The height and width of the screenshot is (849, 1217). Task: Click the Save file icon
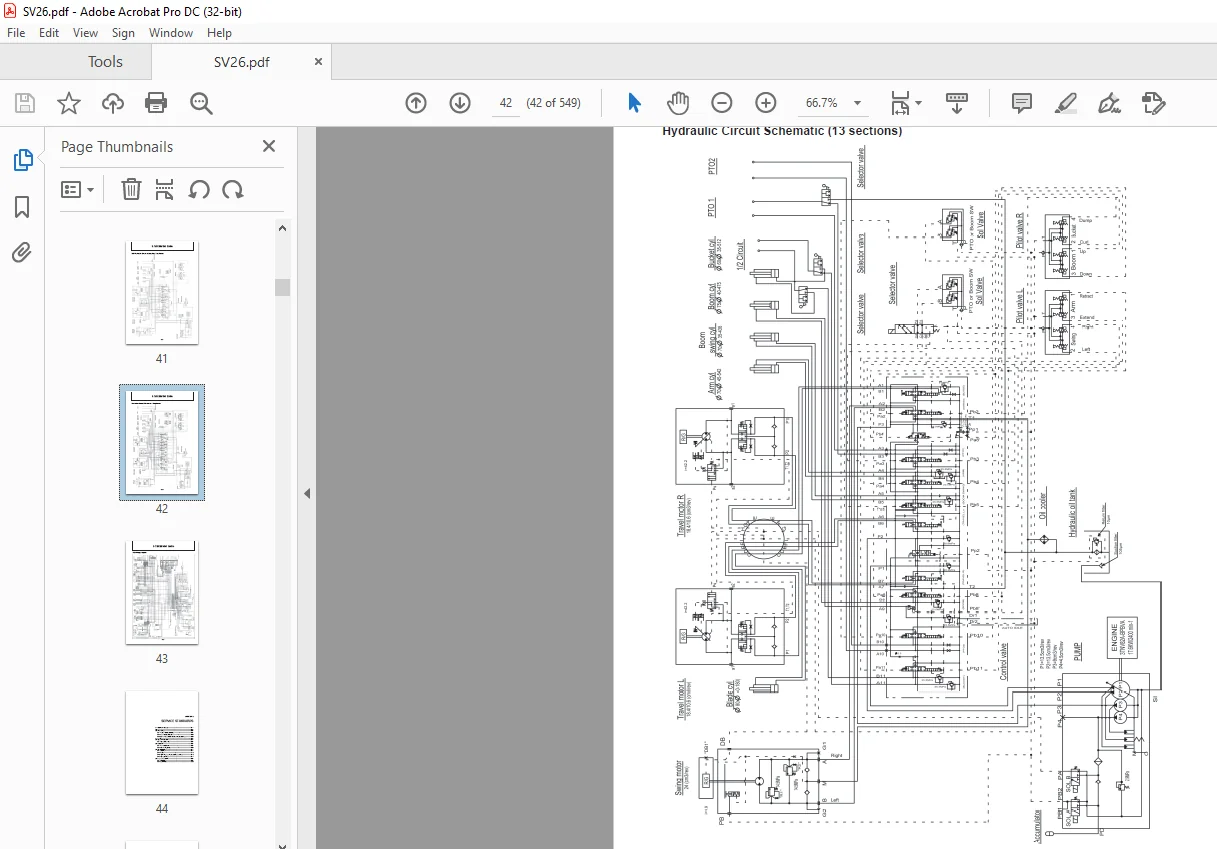[x=25, y=103]
